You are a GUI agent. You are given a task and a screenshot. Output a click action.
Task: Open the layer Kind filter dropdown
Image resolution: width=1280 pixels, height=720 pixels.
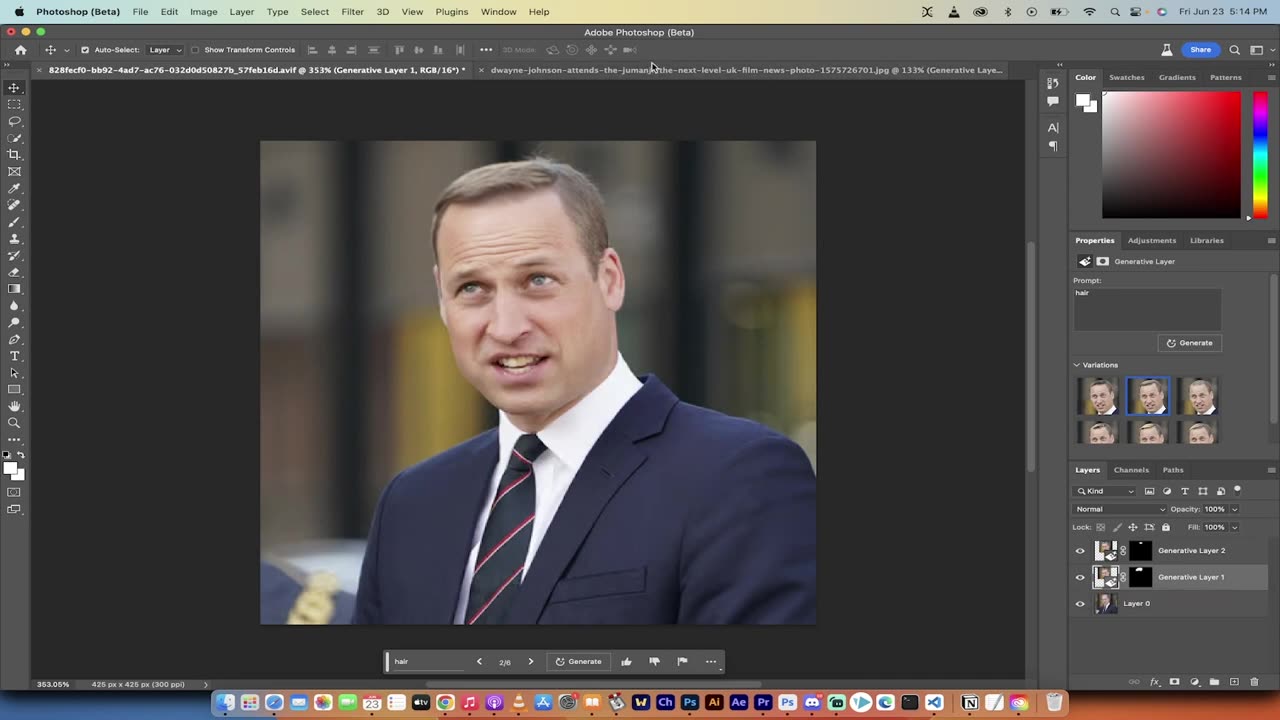pyautogui.click(x=1106, y=491)
